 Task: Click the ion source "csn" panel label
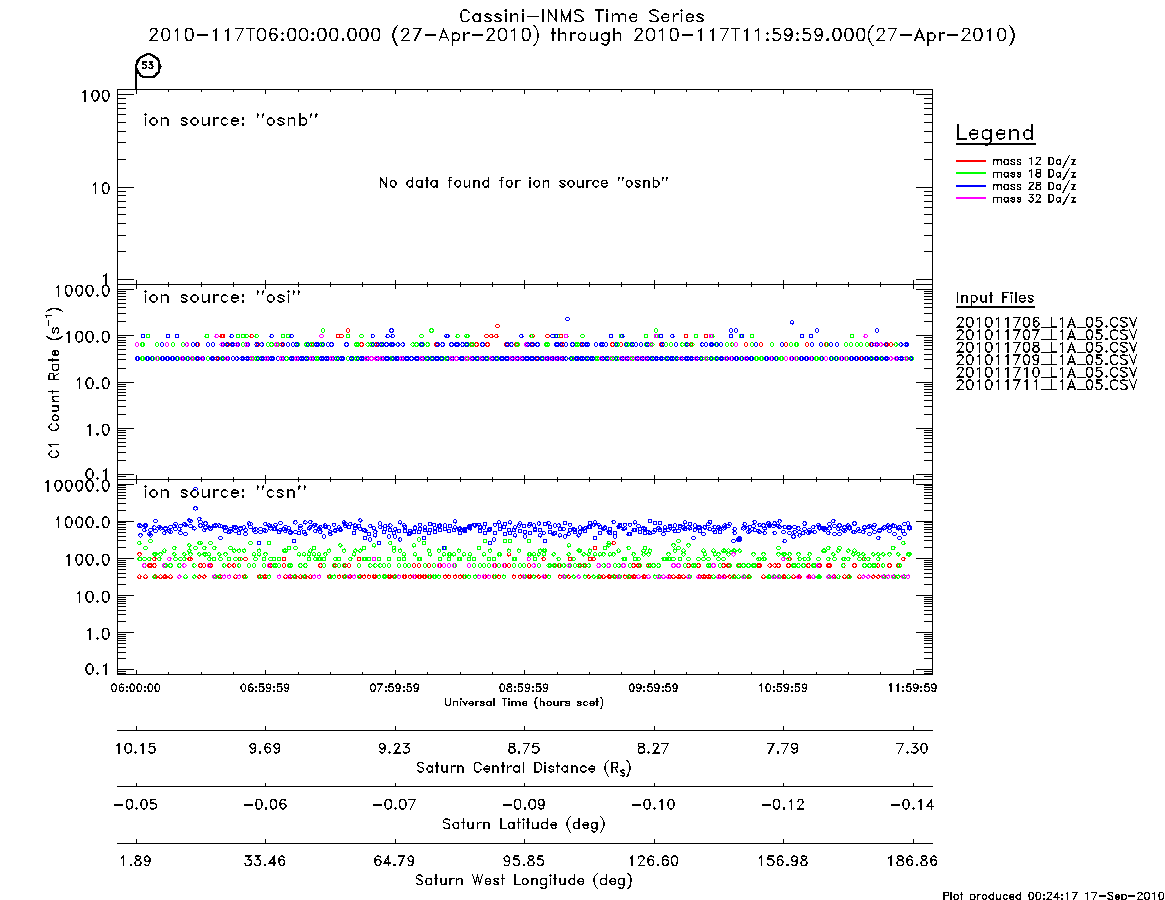coord(225,492)
